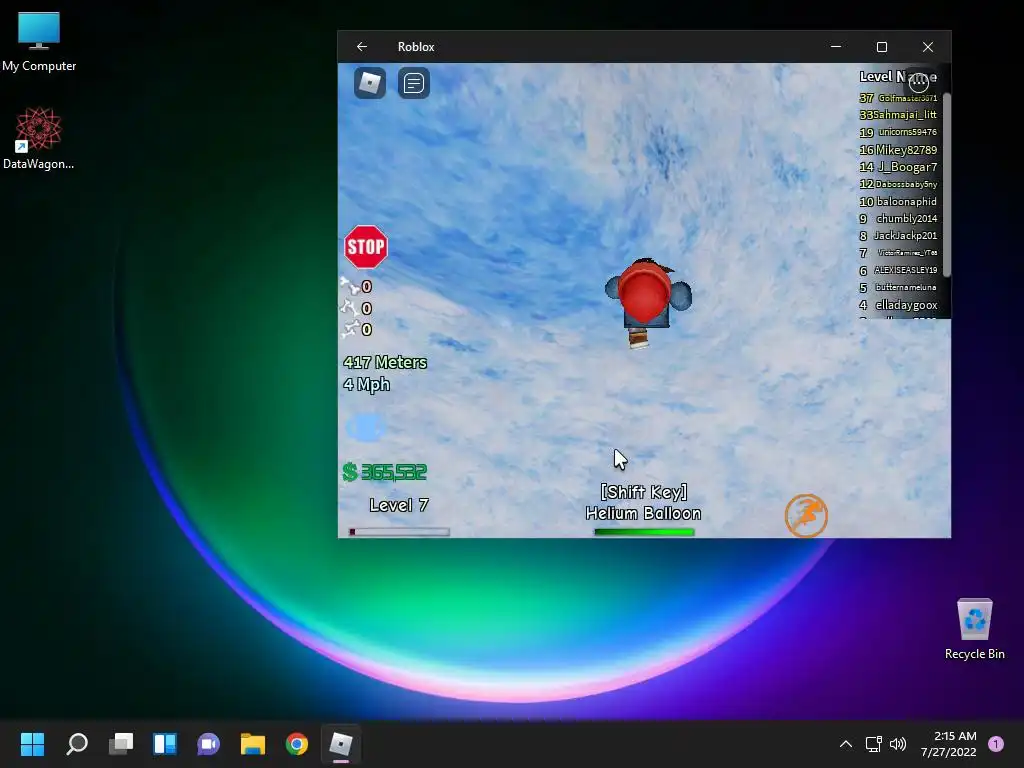Close the Roblox window
The image size is (1024, 768).
928,46
